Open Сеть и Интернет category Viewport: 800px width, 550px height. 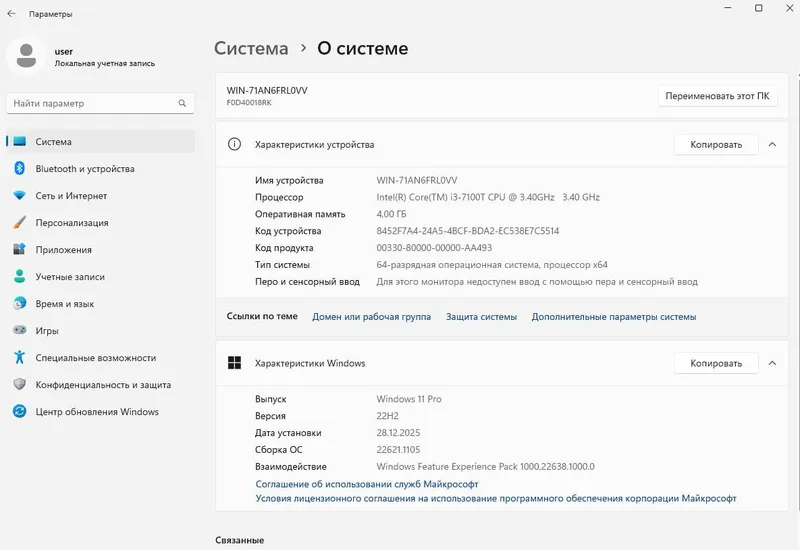[101, 195]
